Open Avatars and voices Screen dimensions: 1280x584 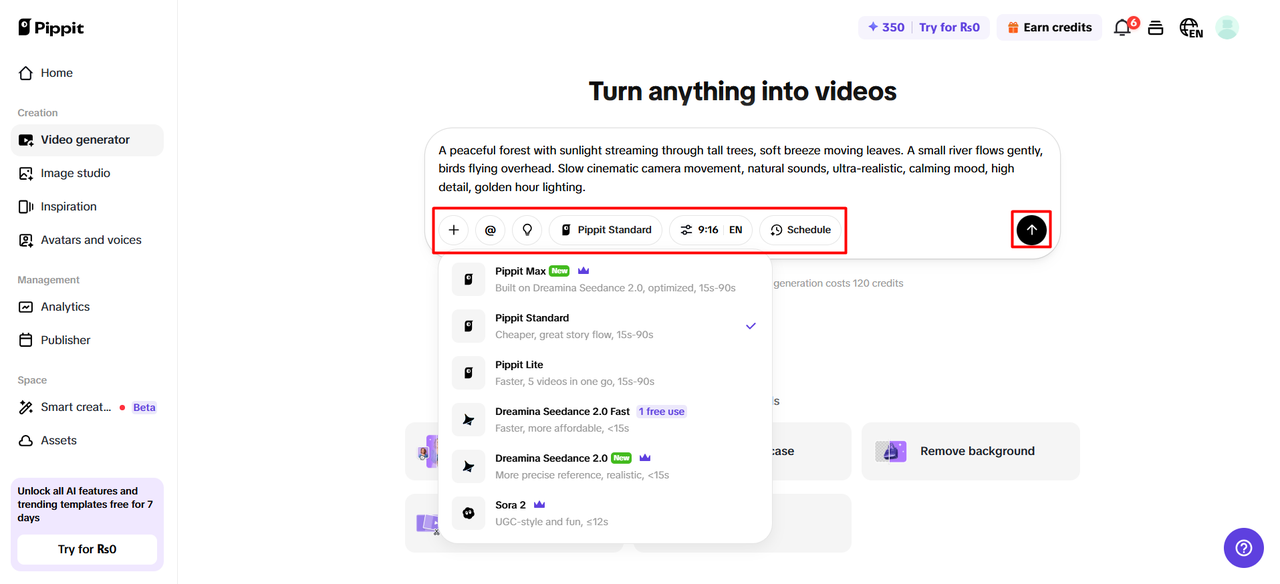pyautogui.click(x=87, y=240)
